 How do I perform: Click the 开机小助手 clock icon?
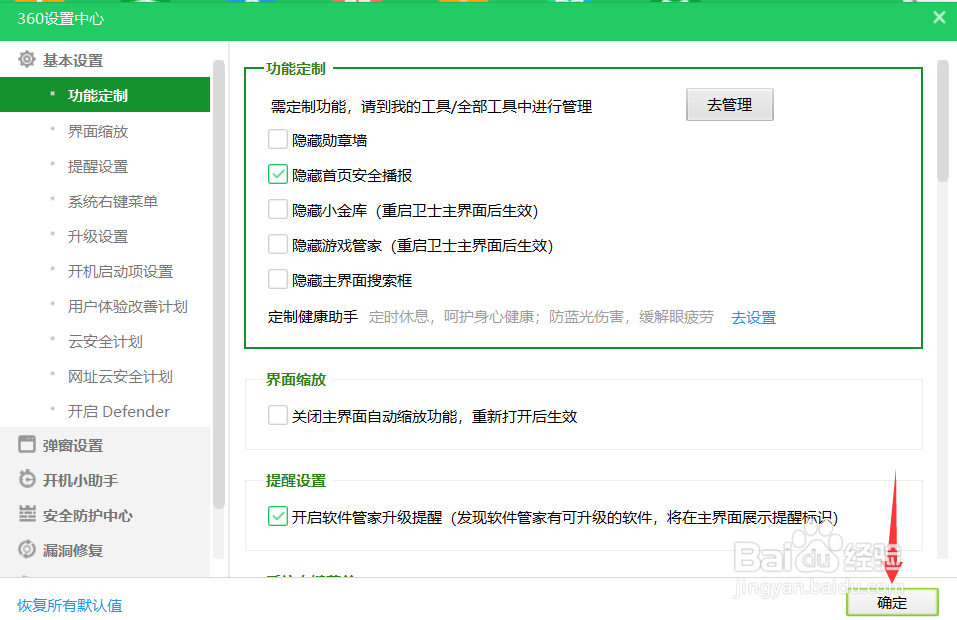pos(27,479)
